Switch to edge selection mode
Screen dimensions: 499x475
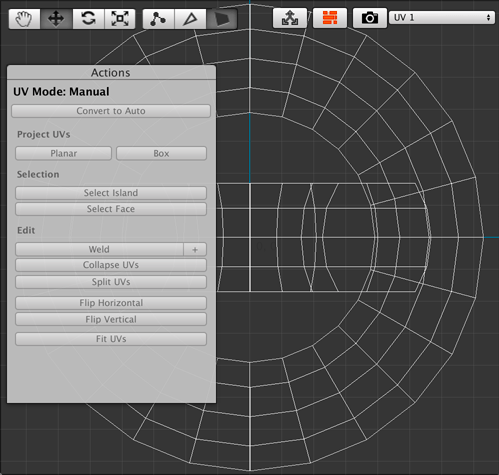point(190,19)
